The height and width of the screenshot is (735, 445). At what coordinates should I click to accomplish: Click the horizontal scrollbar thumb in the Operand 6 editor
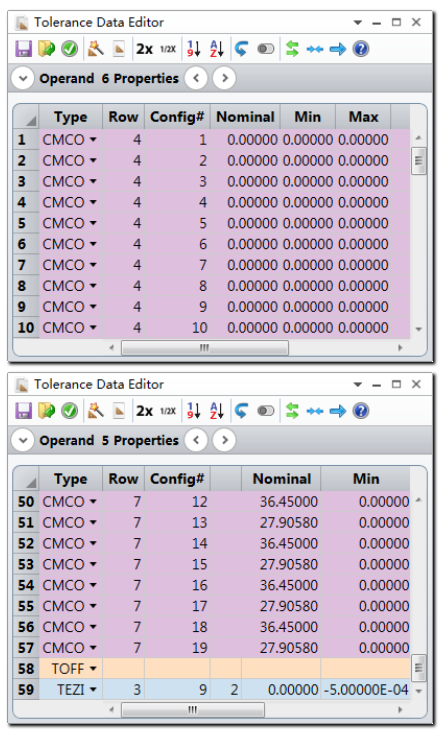point(204,348)
